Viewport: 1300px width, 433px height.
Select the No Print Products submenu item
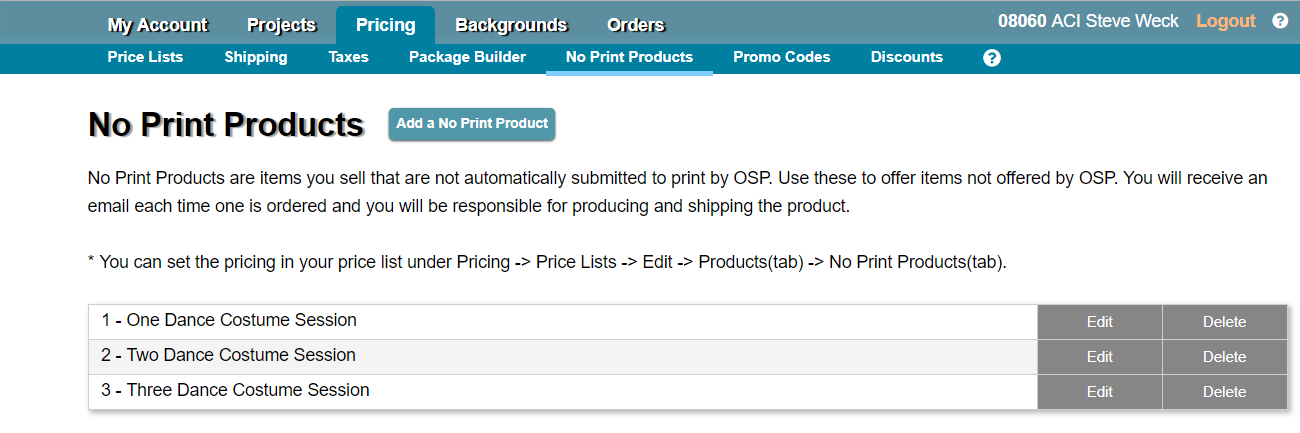(629, 57)
